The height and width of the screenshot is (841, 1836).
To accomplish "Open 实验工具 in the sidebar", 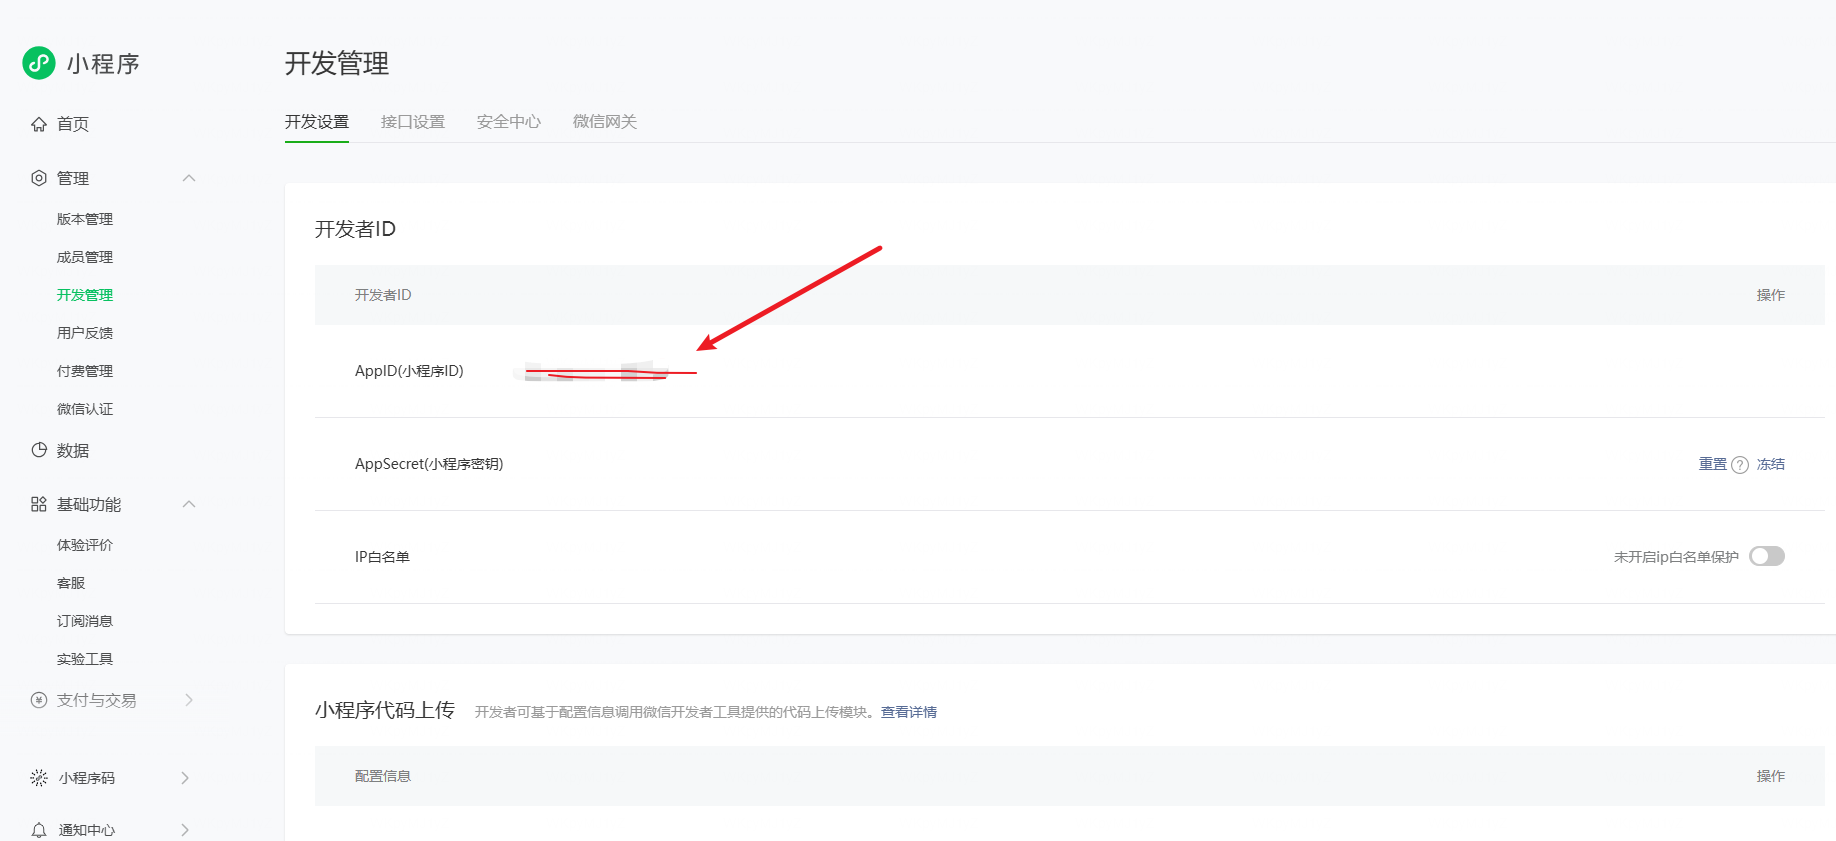I will click(x=85, y=659).
